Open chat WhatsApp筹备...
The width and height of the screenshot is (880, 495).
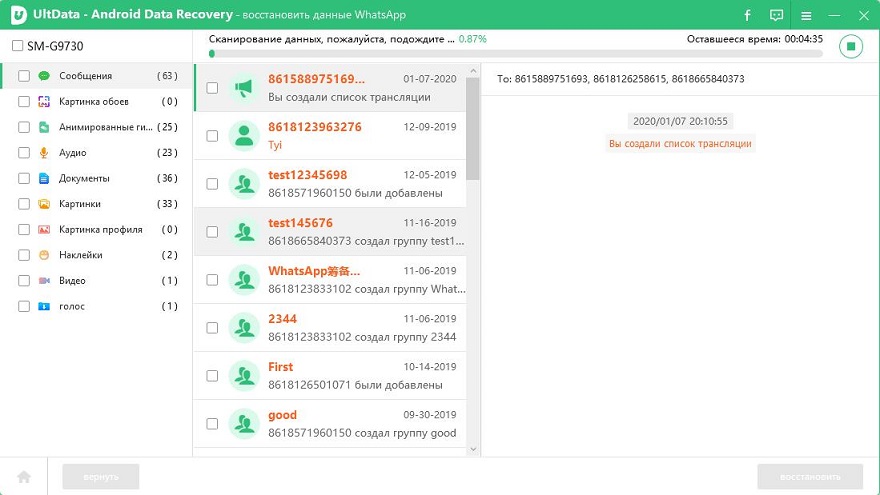pos(330,279)
